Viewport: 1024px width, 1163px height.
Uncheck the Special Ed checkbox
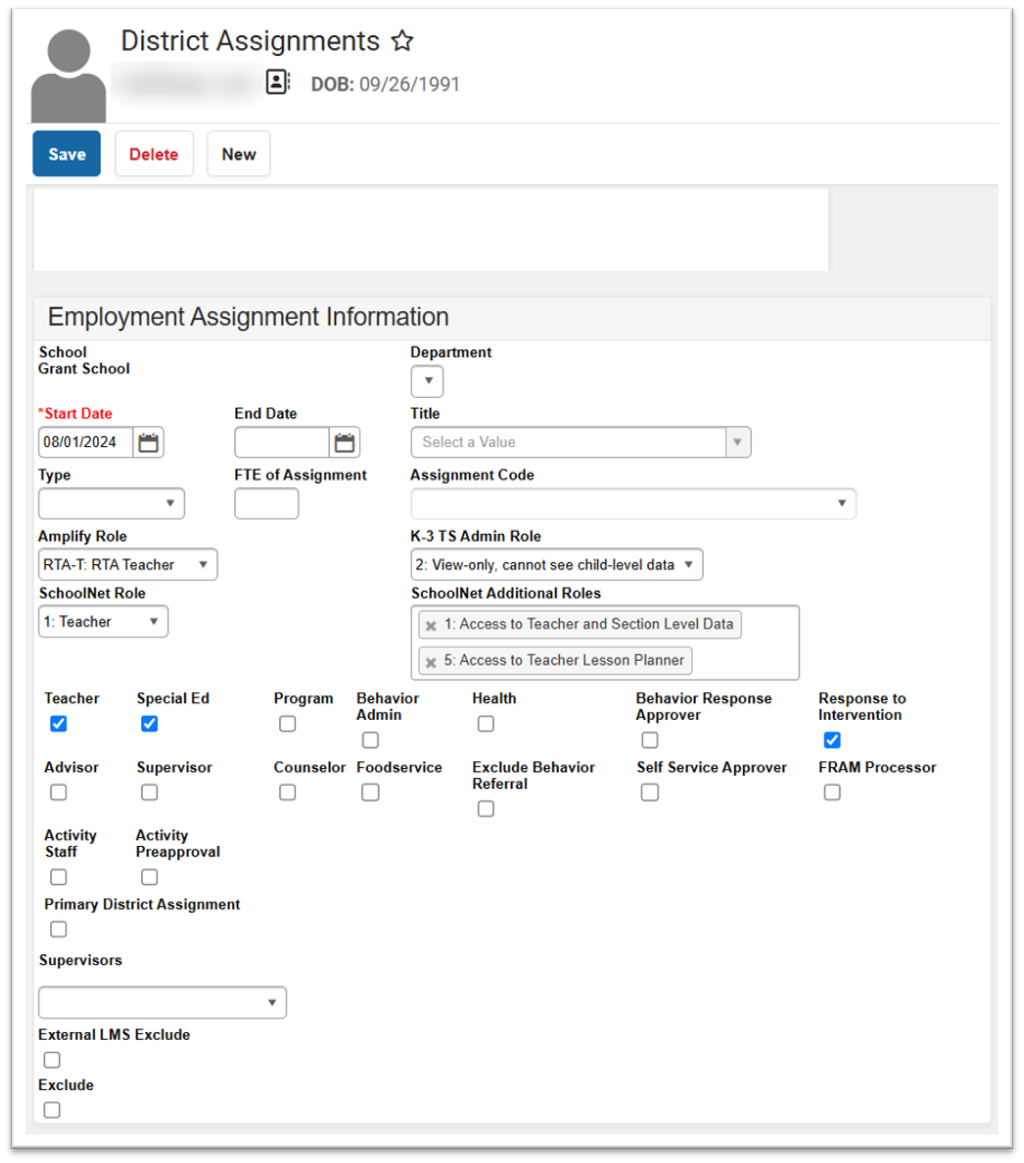click(x=149, y=724)
